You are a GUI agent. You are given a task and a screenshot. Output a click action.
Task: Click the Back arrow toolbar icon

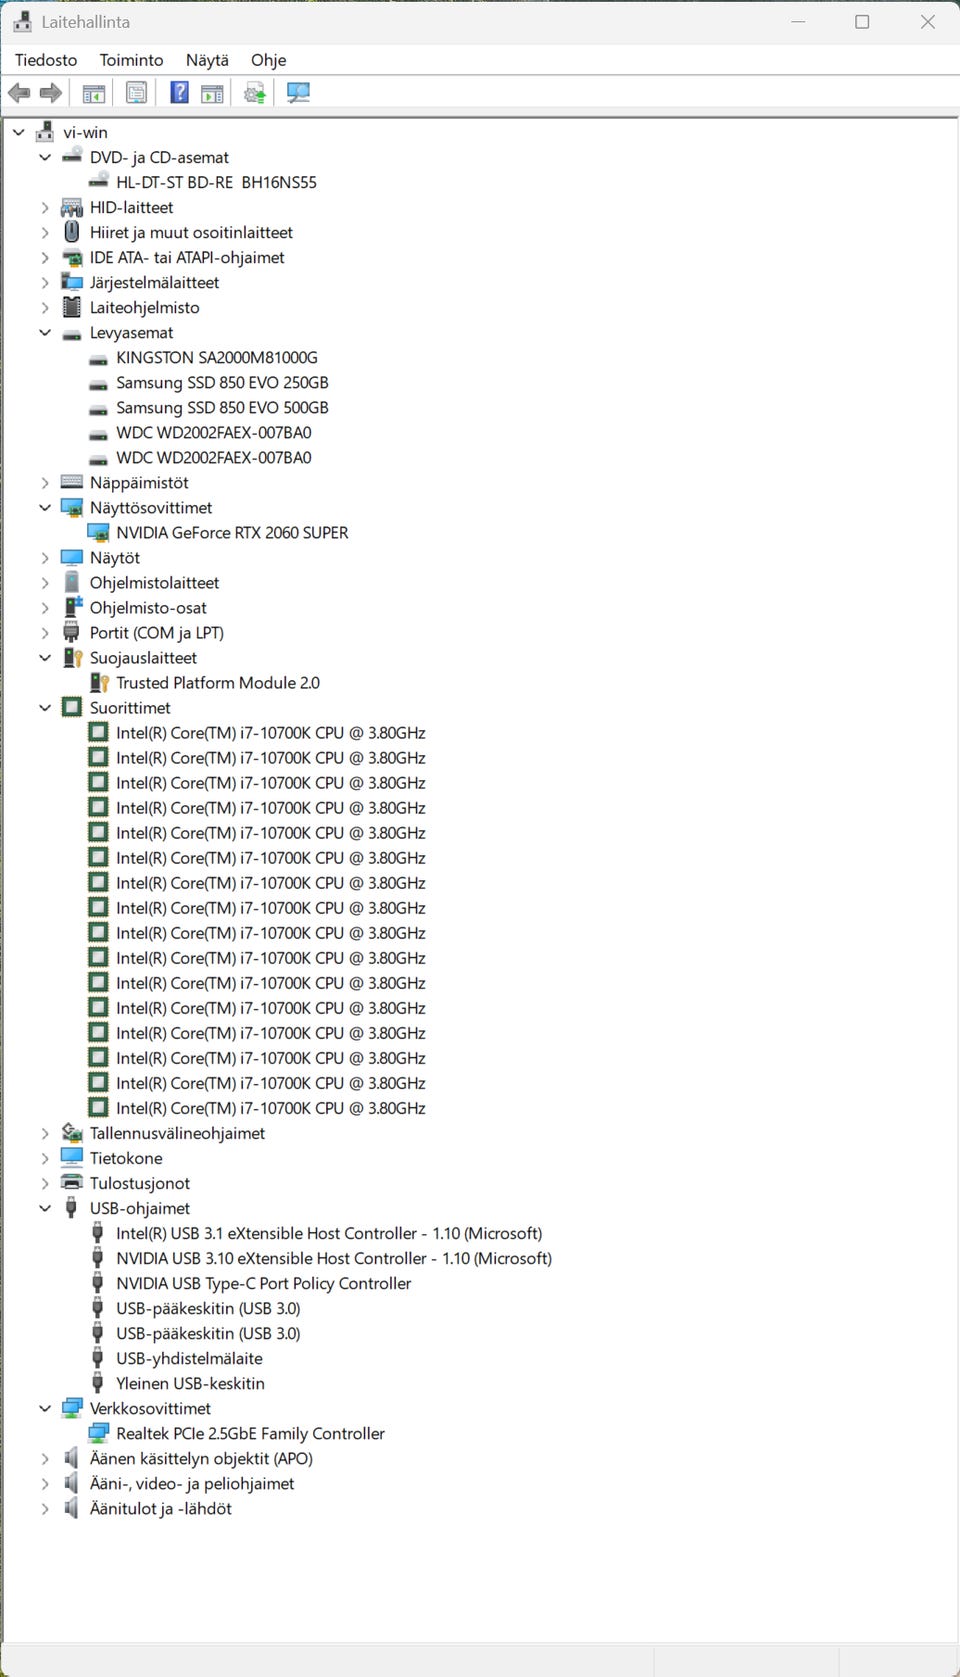coord(19,93)
